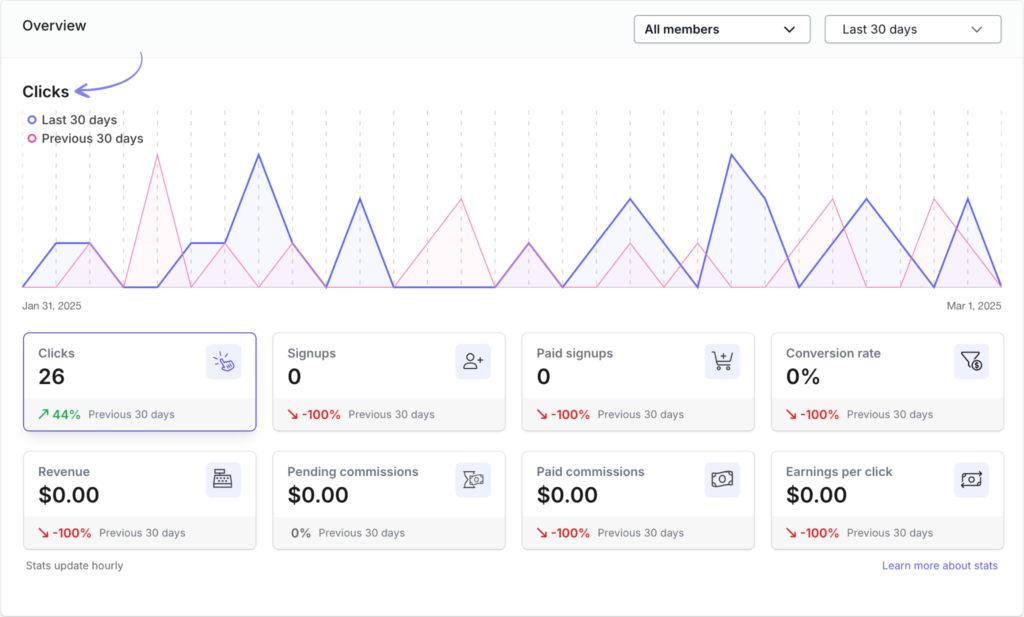Screen dimensions: 1024x617
Task: Click the Signups add-user icon
Action: 473,362
